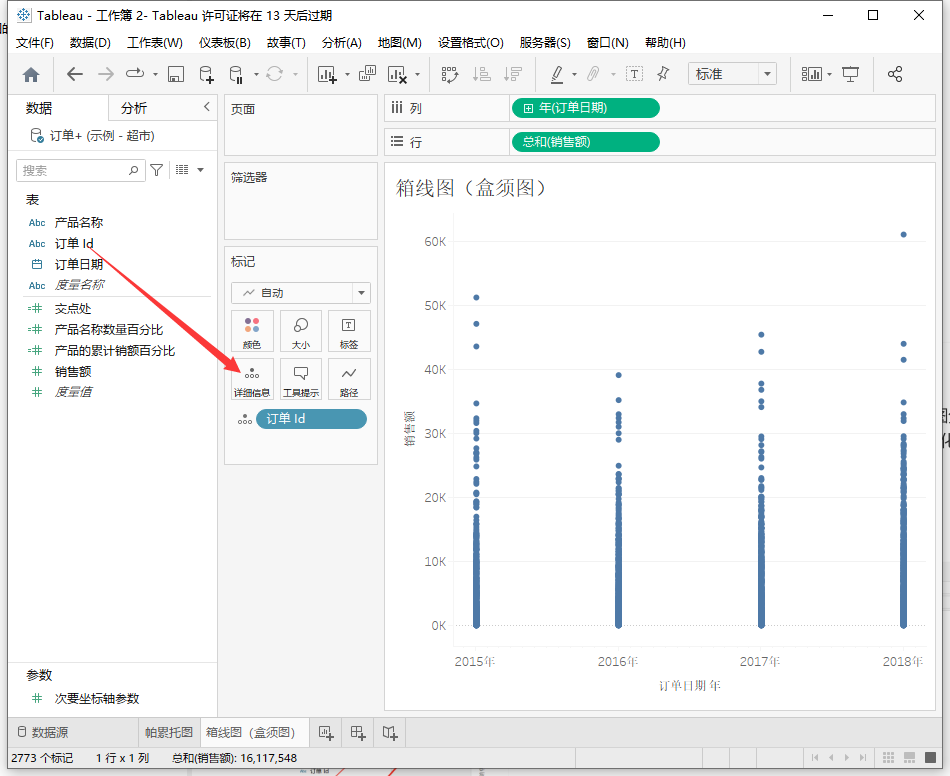Show filmstrip view icon
The width and height of the screenshot is (950, 776).
(909, 758)
